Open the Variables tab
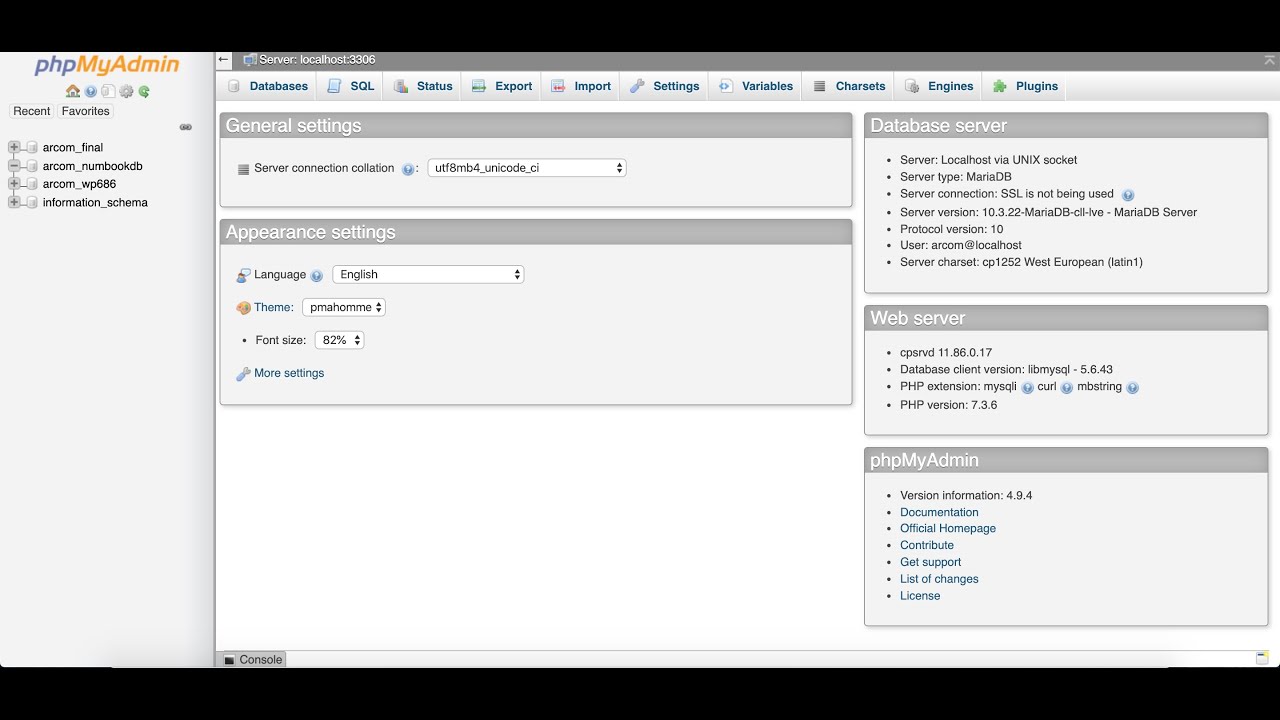This screenshot has width=1280, height=720. tap(756, 86)
